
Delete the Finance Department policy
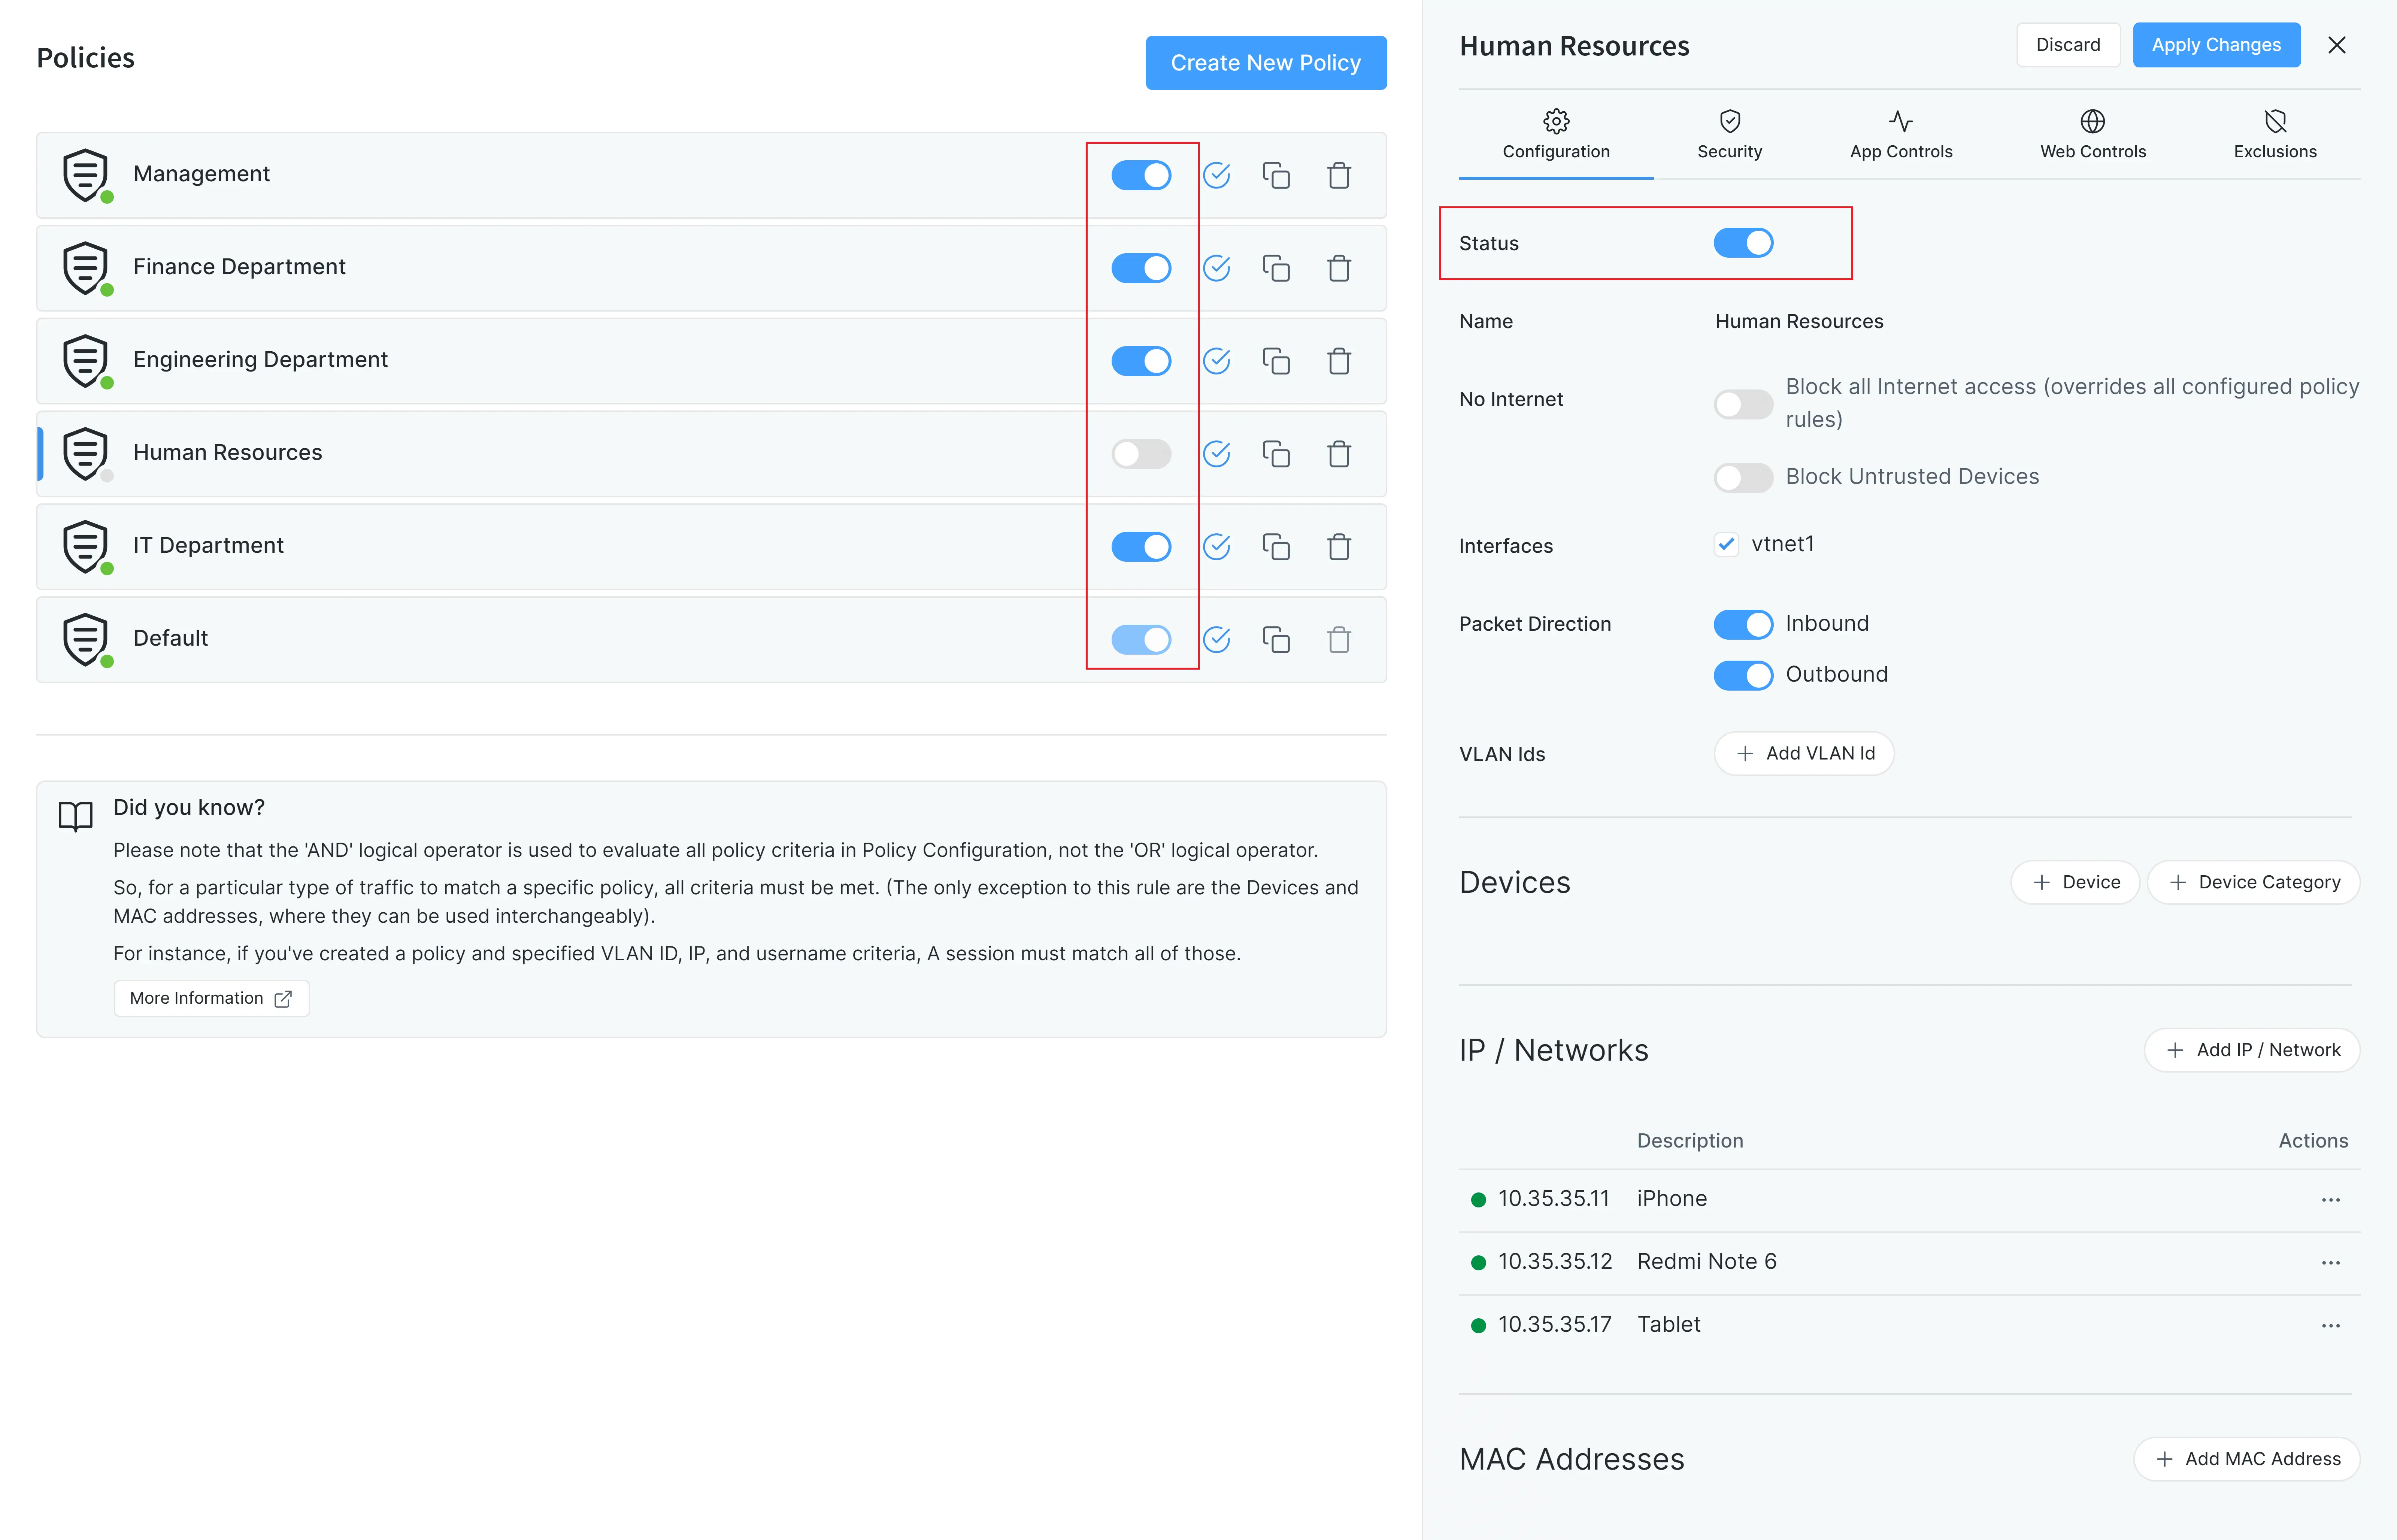click(1339, 268)
